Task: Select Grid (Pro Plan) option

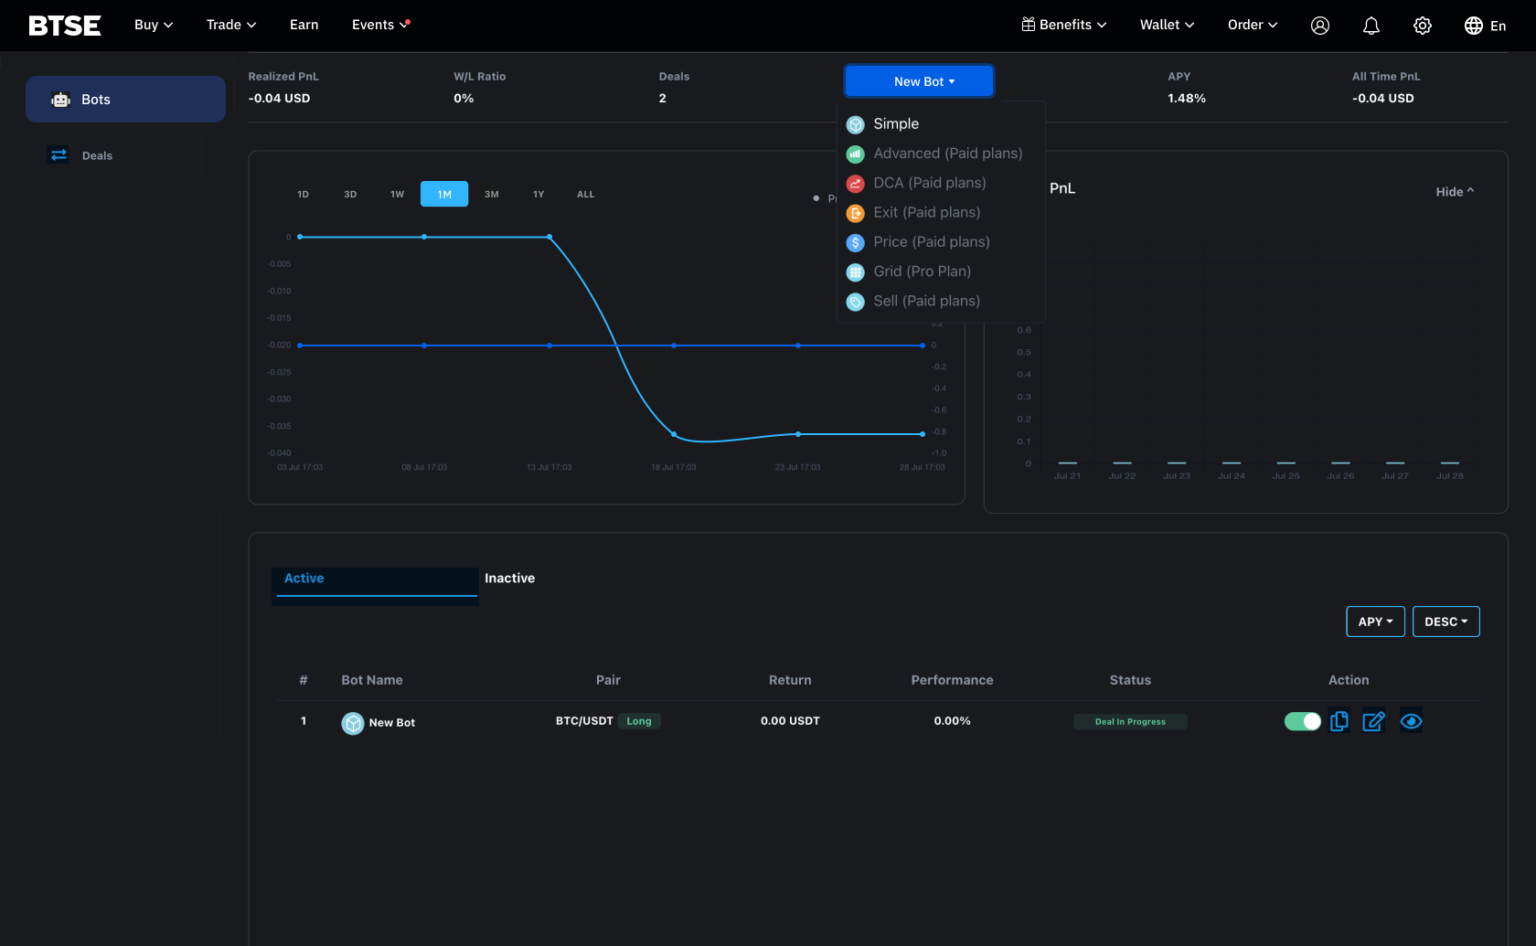Action: coord(922,271)
